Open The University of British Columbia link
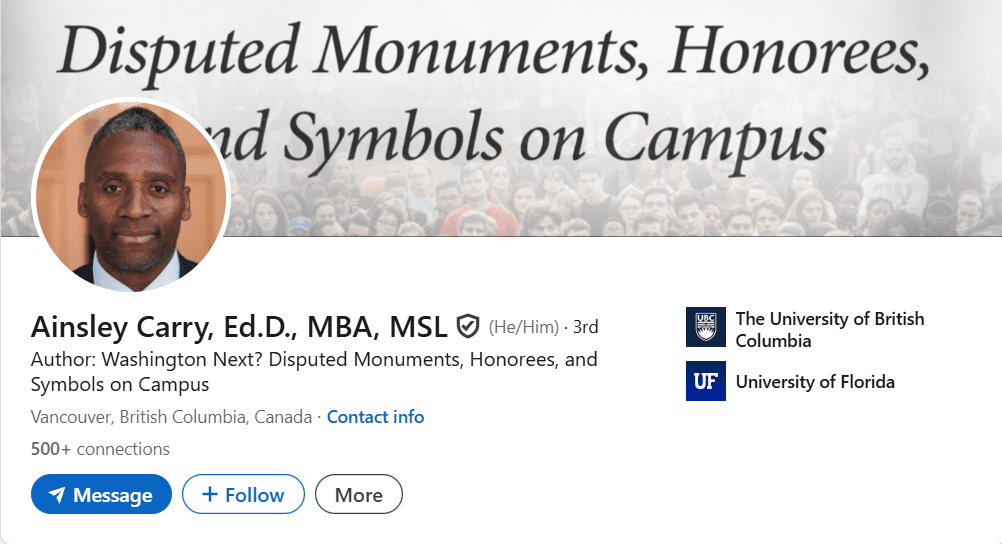This screenshot has height=544, width=1002. click(x=829, y=329)
